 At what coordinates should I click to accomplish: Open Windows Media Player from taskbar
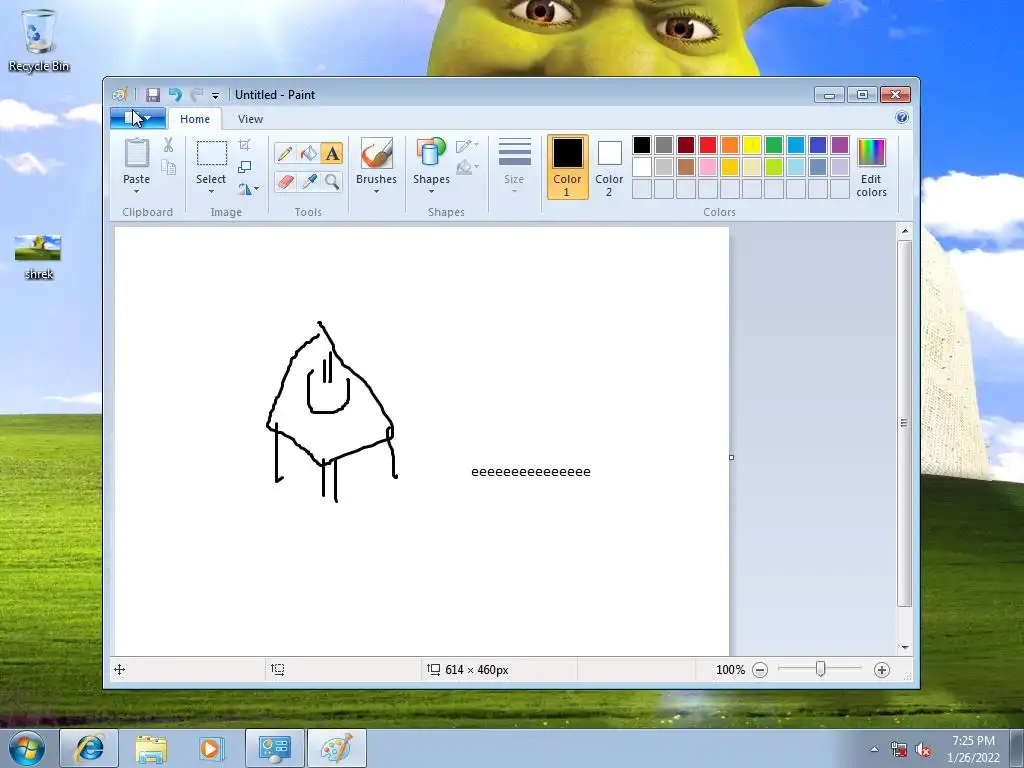(x=211, y=748)
